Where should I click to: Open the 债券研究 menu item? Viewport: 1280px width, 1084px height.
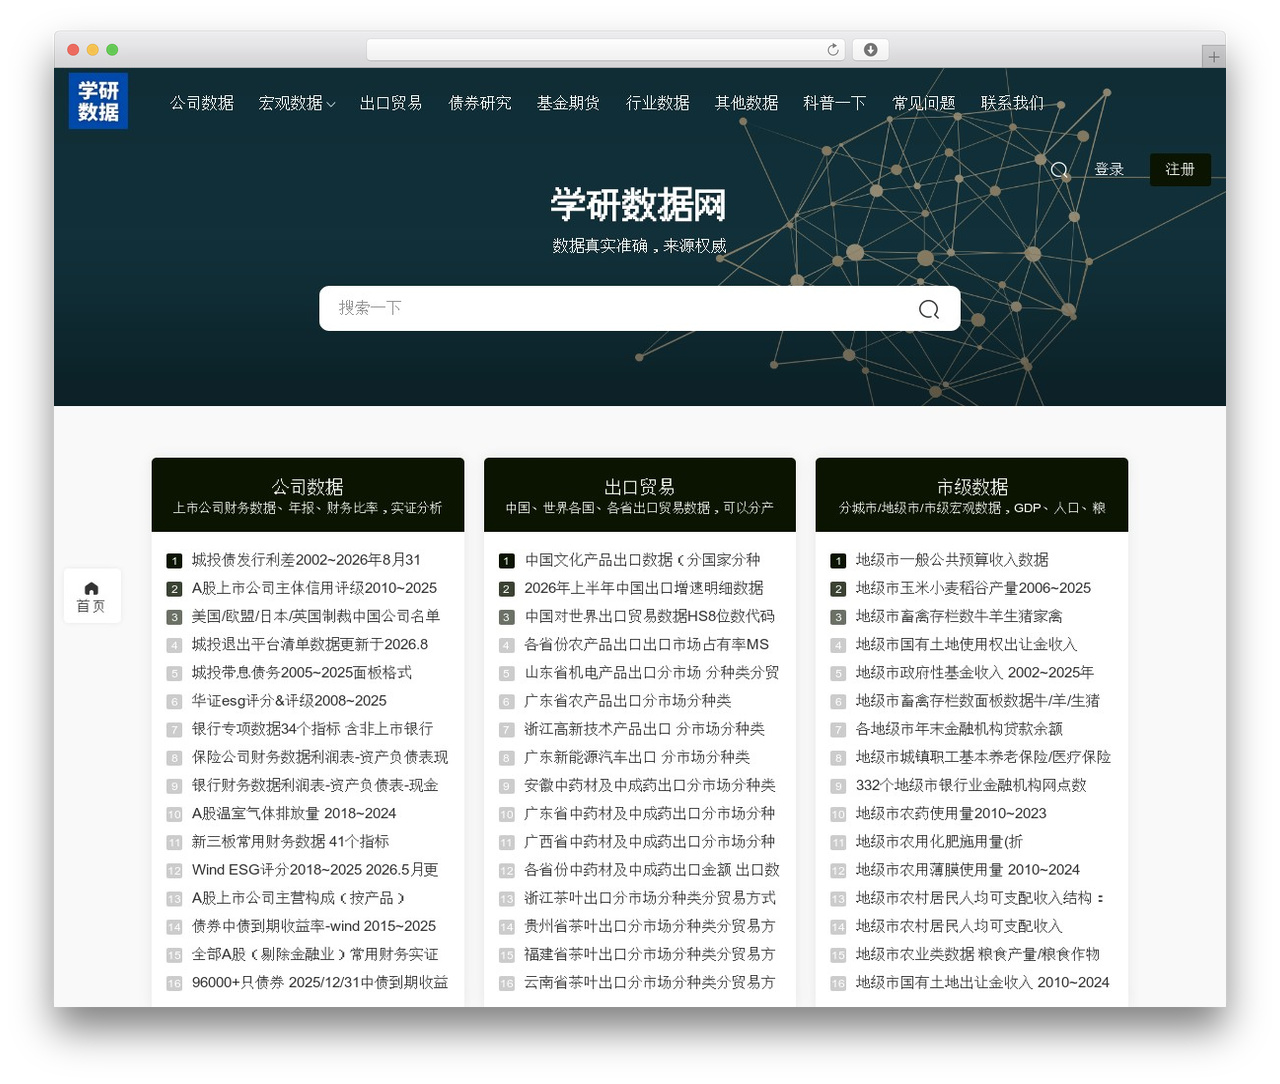click(480, 103)
